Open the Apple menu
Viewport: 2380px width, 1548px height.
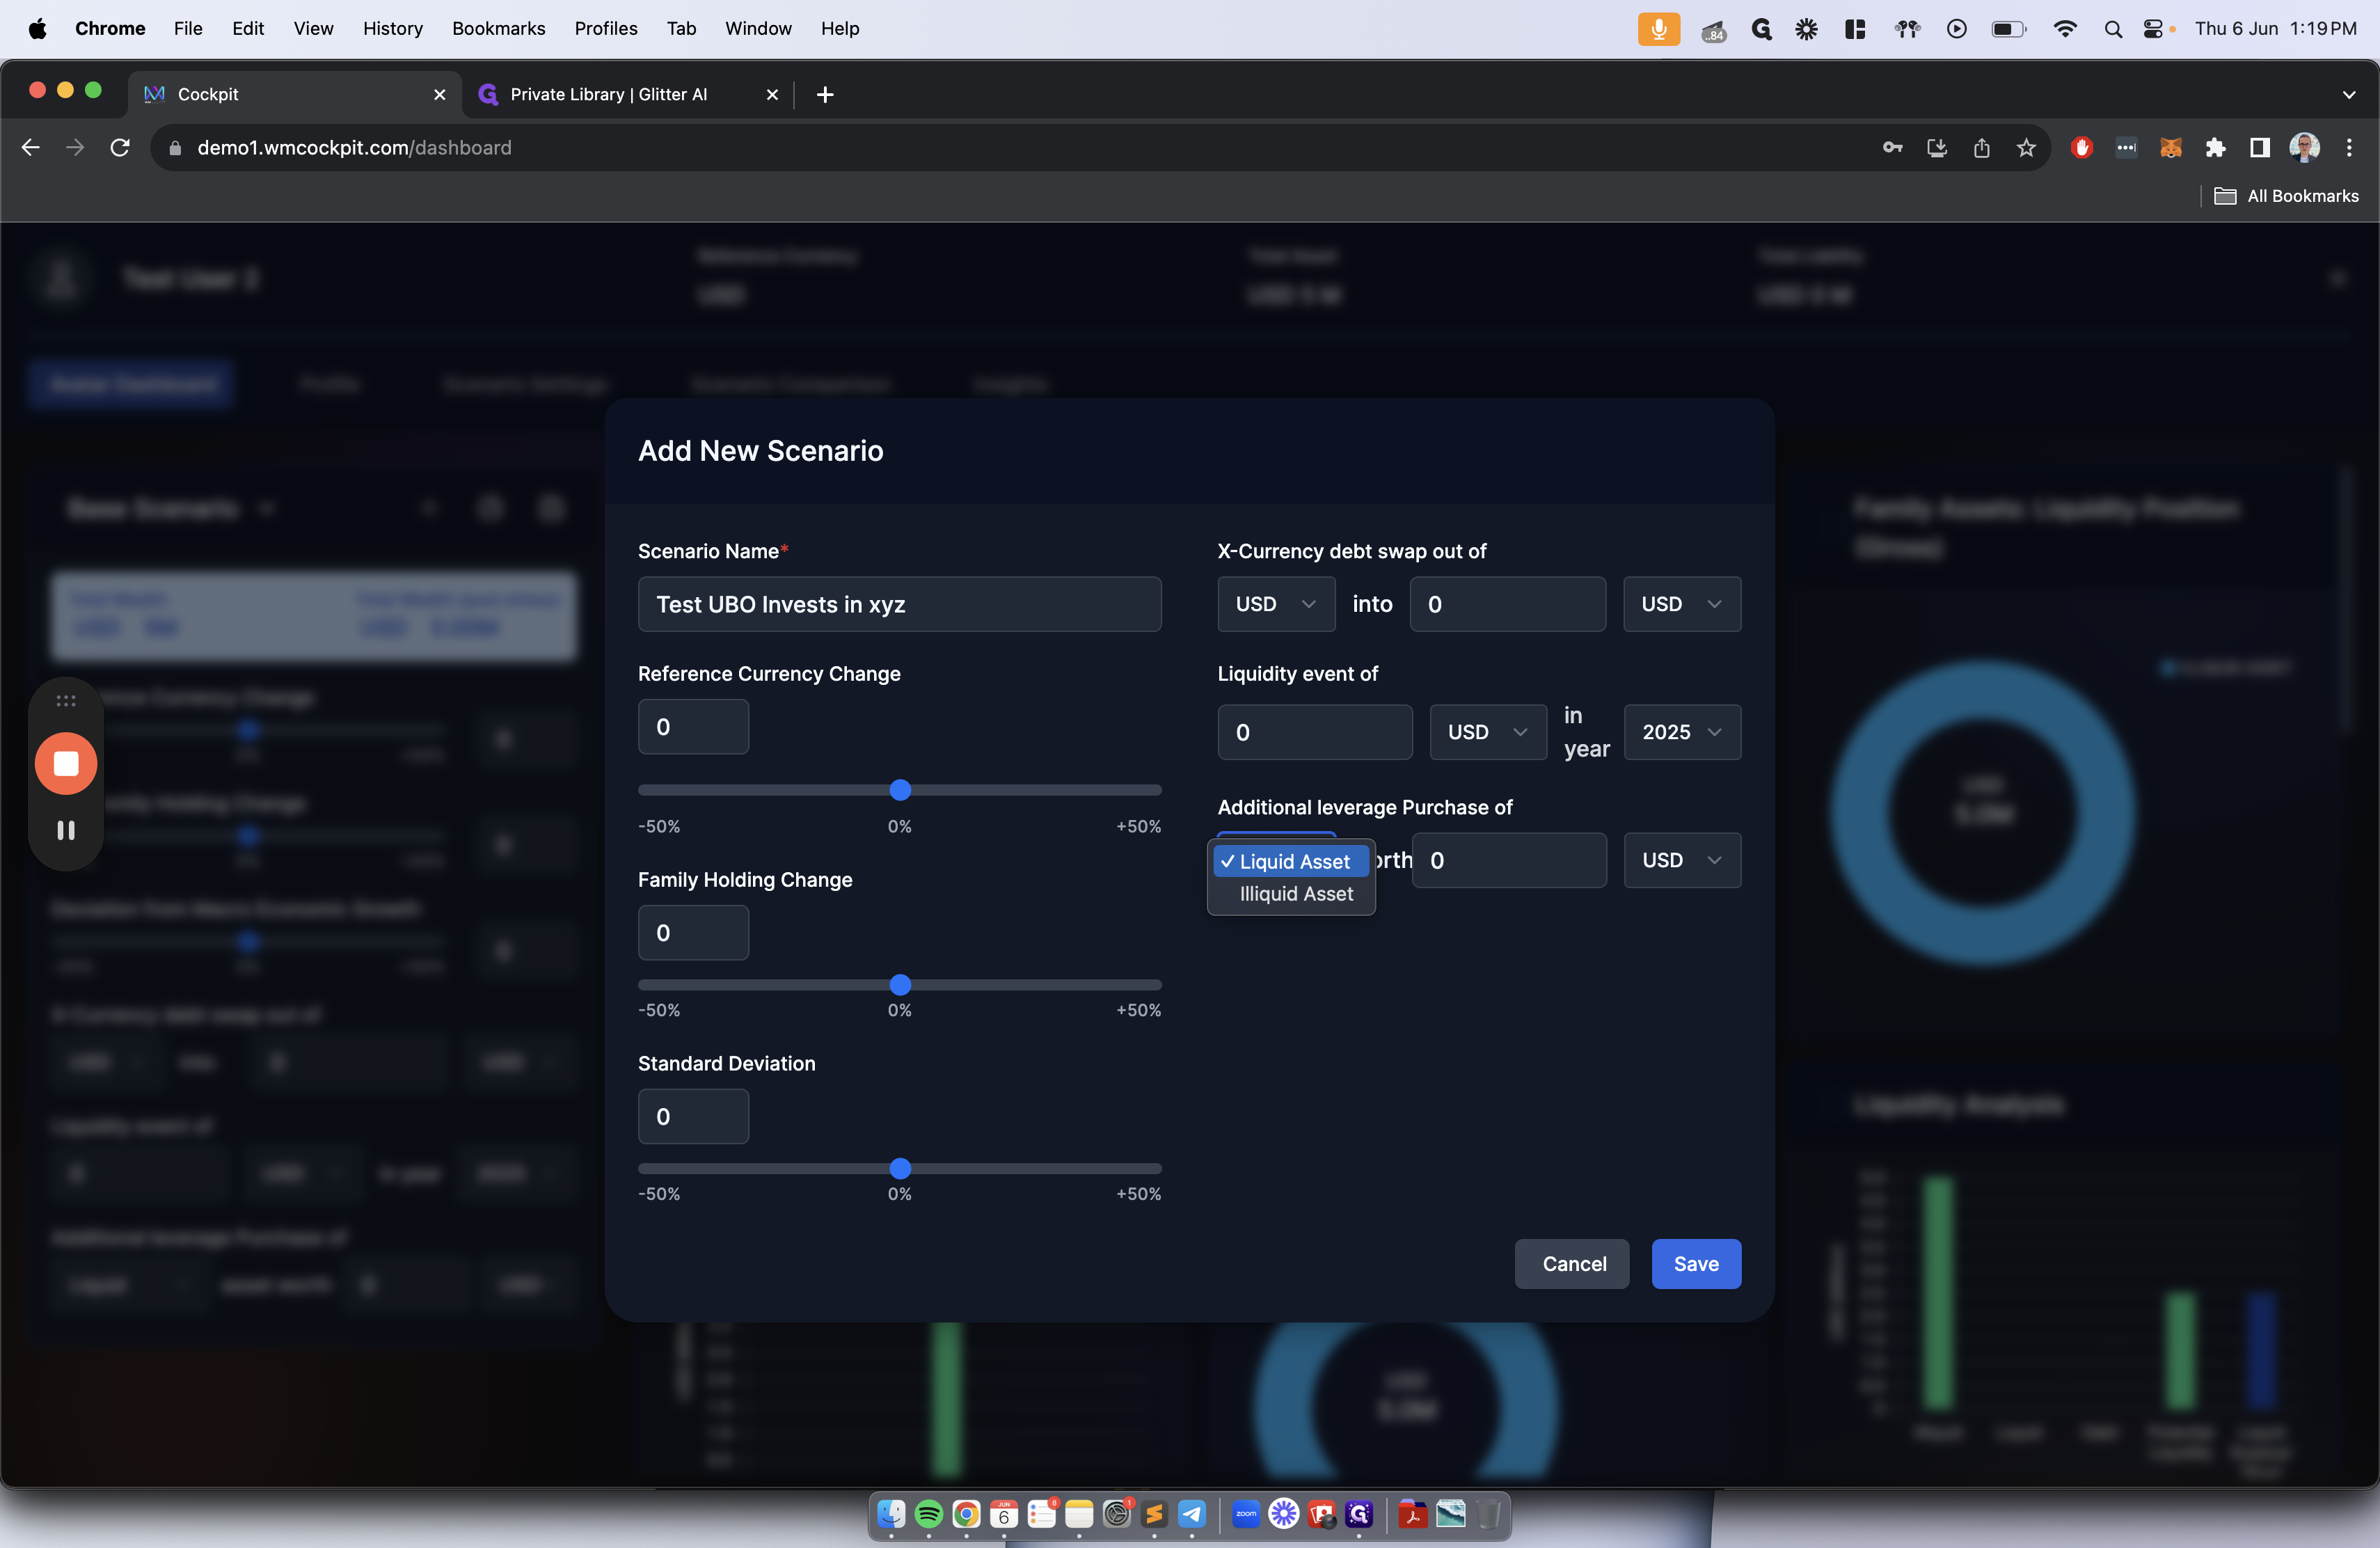[x=38, y=28]
